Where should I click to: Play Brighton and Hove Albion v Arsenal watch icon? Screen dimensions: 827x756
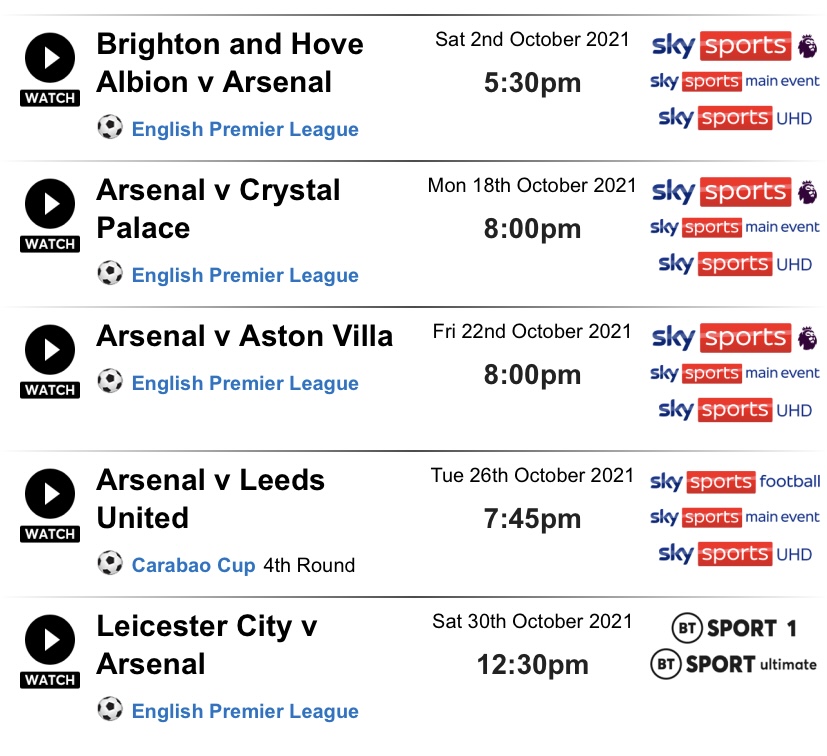[x=50, y=70]
